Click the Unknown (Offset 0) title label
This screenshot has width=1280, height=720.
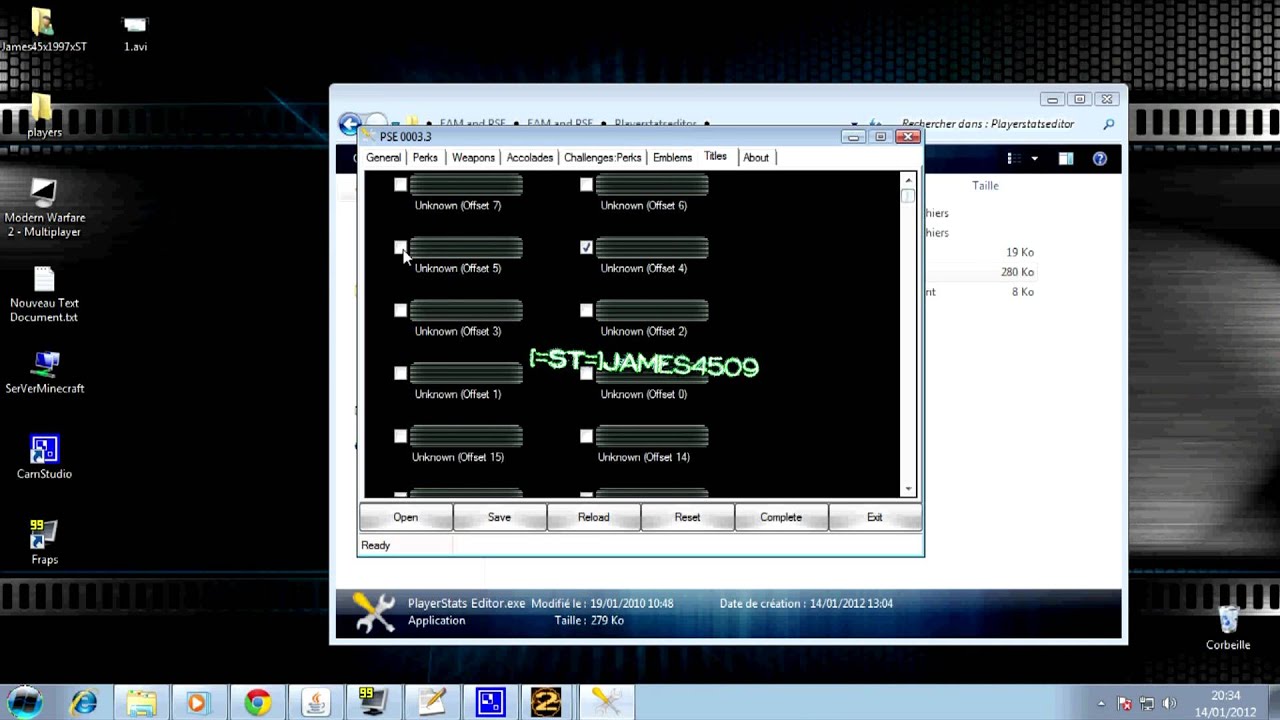[x=644, y=395]
